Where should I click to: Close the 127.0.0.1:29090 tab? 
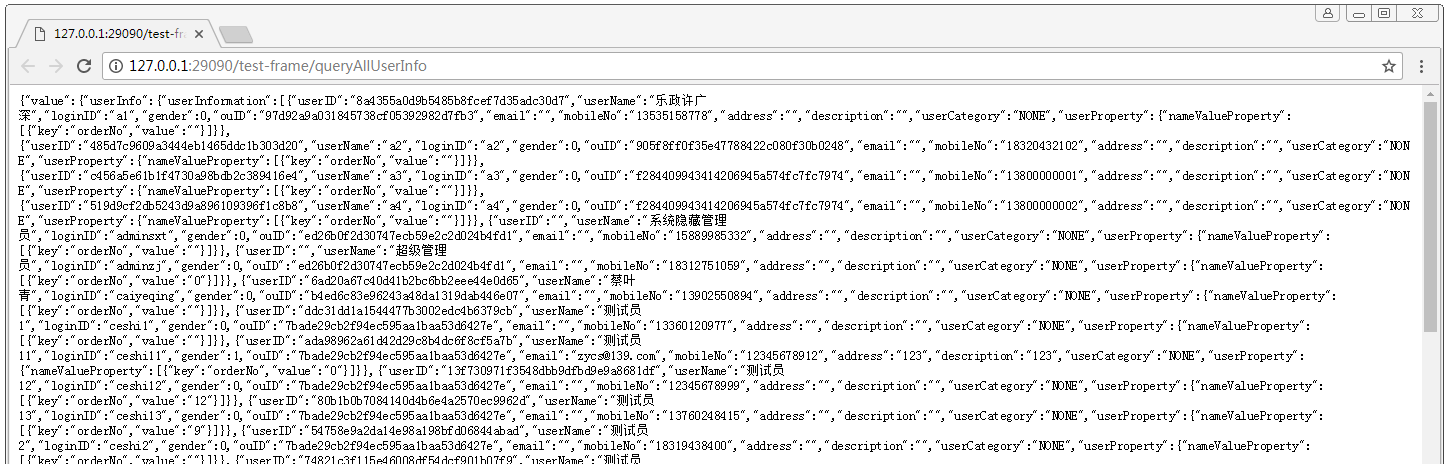[198, 34]
